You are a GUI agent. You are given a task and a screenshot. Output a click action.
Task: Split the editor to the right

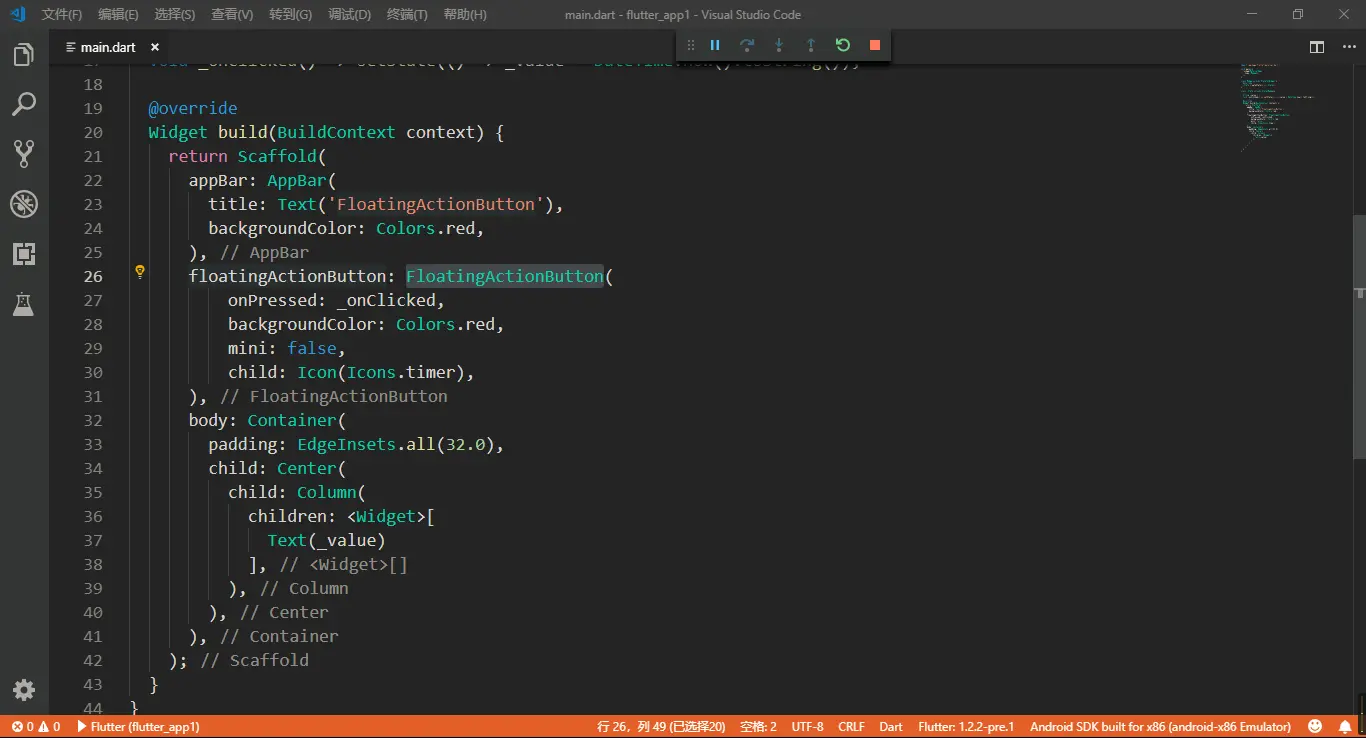[1317, 47]
